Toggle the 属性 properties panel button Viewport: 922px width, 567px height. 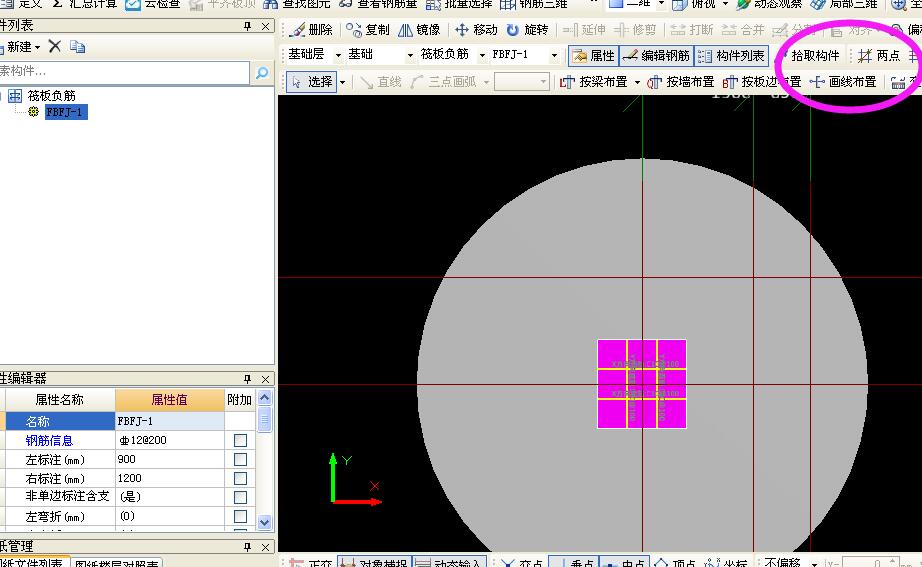point(593,55)
